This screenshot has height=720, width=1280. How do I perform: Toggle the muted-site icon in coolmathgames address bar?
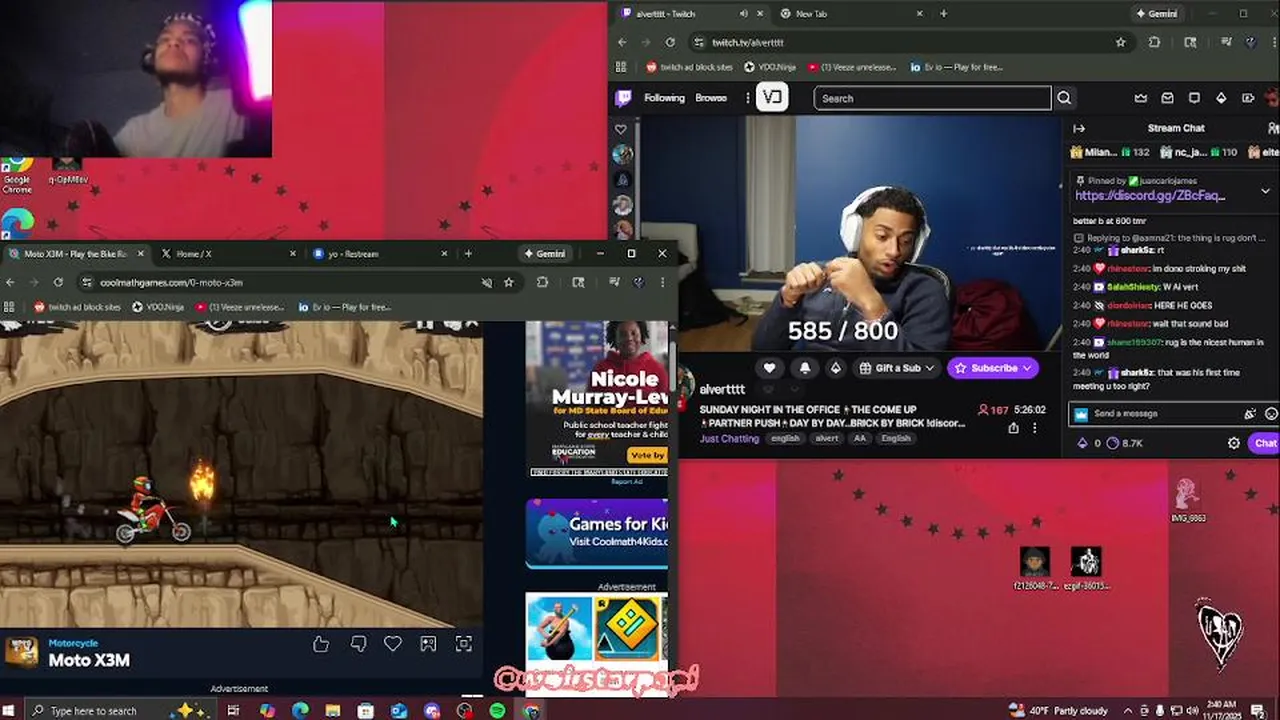(487, 283)
